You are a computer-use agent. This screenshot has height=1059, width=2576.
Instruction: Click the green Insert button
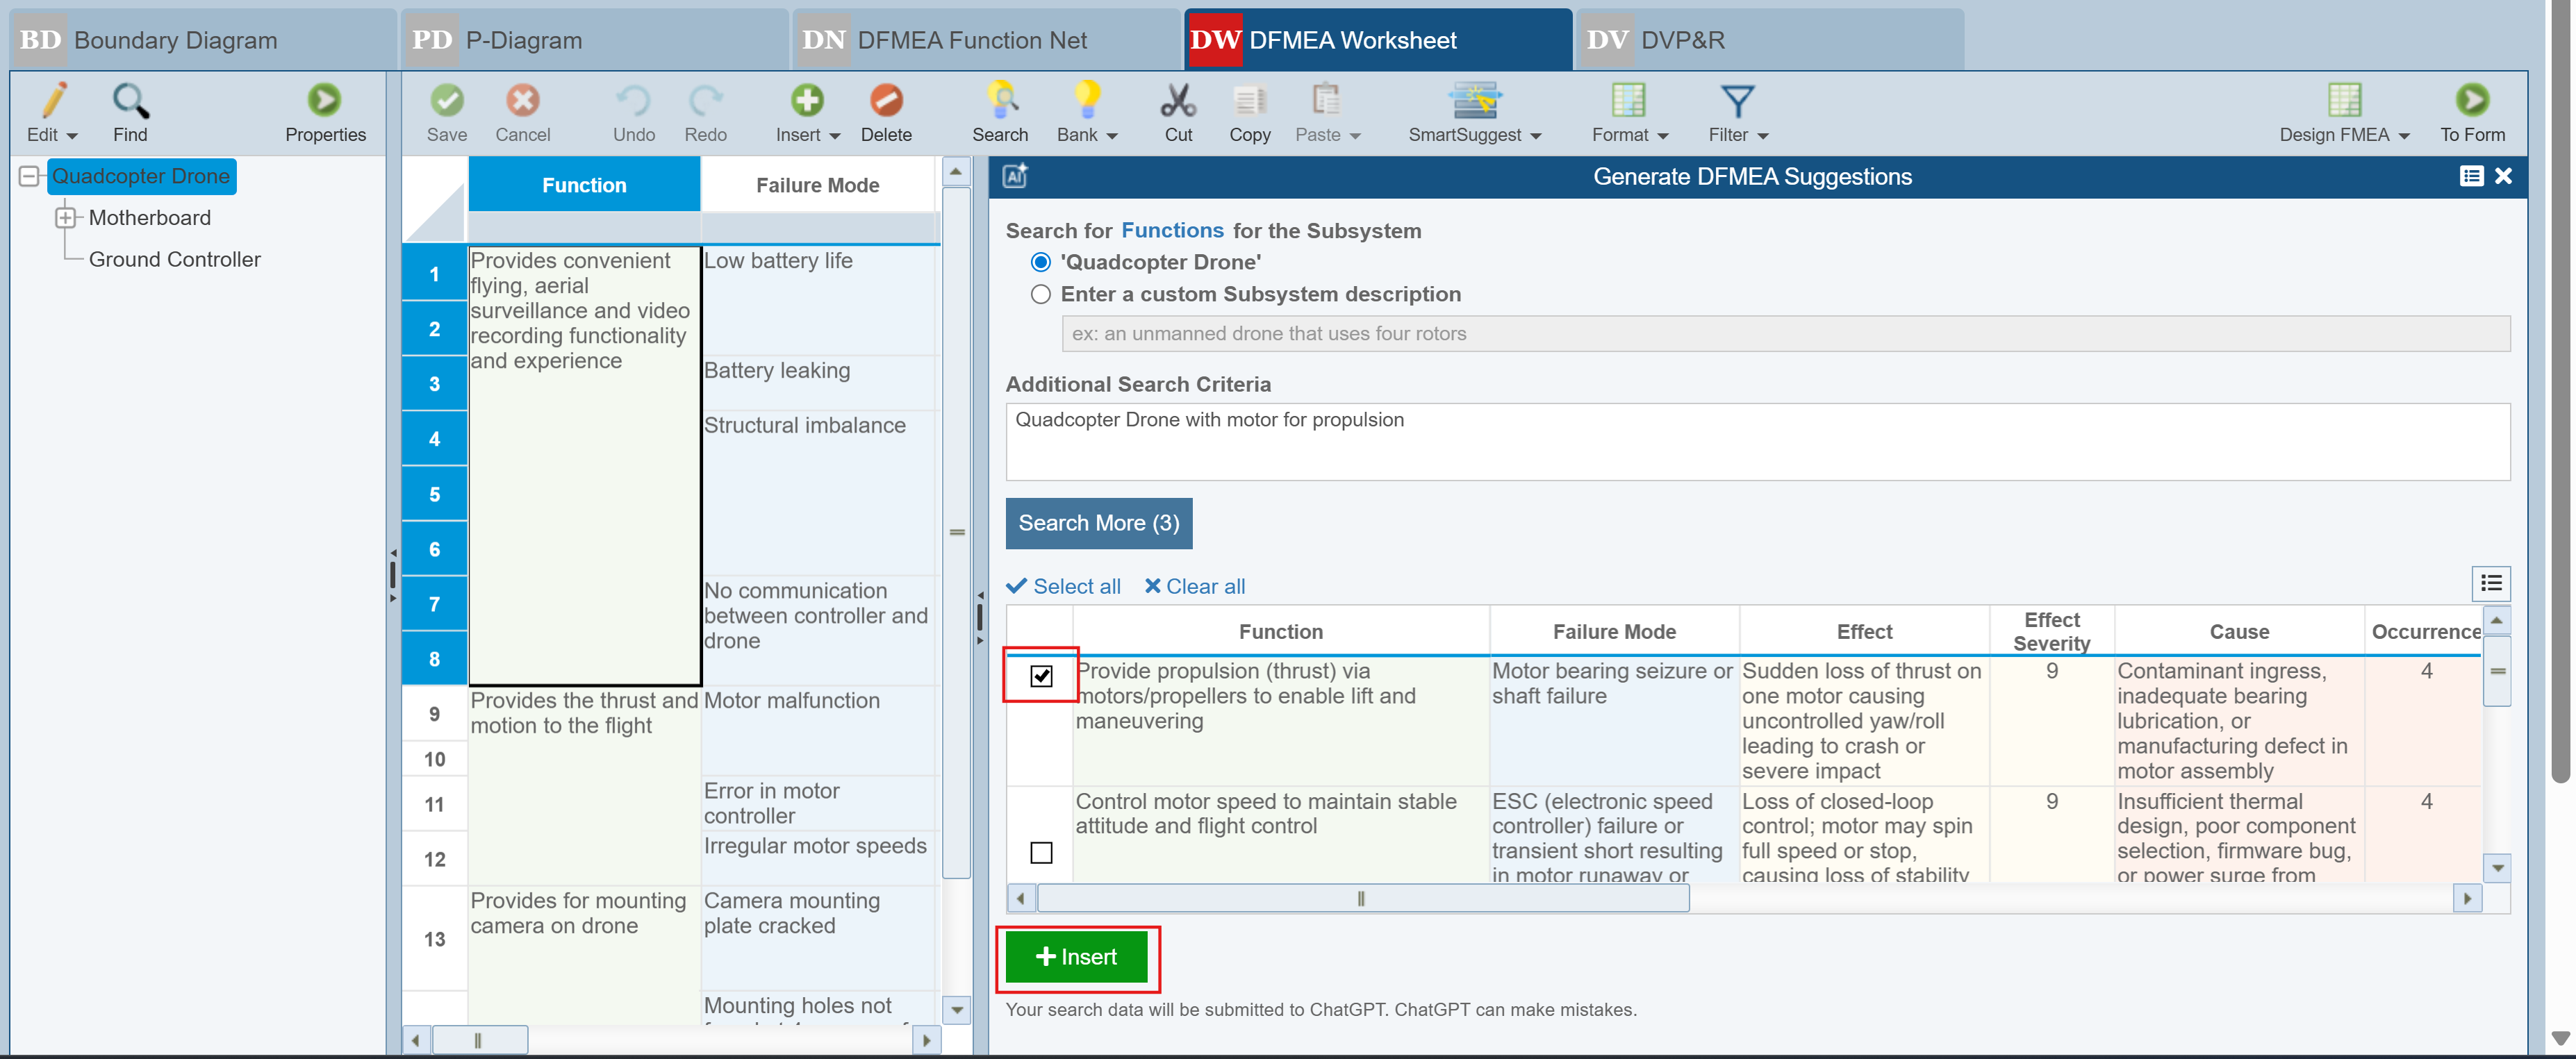pyautogui.click(x=1076, y=956)
